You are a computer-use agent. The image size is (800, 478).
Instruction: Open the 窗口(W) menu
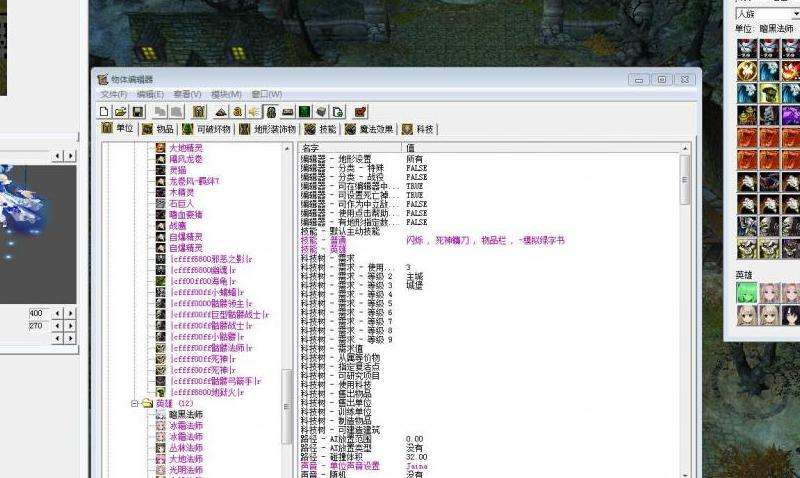click(x=266, y=94)
